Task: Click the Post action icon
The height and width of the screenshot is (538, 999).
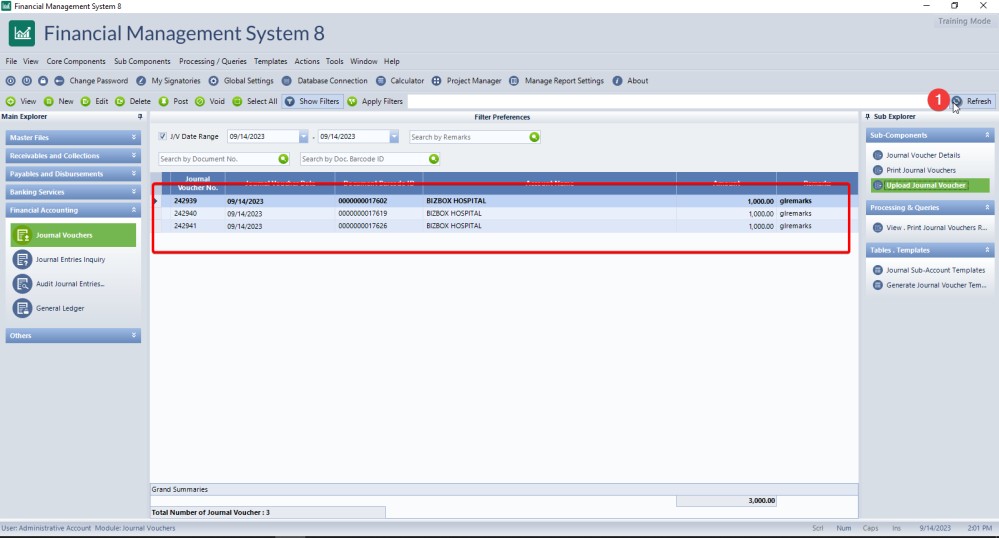Action: click(x=166, y=101)
